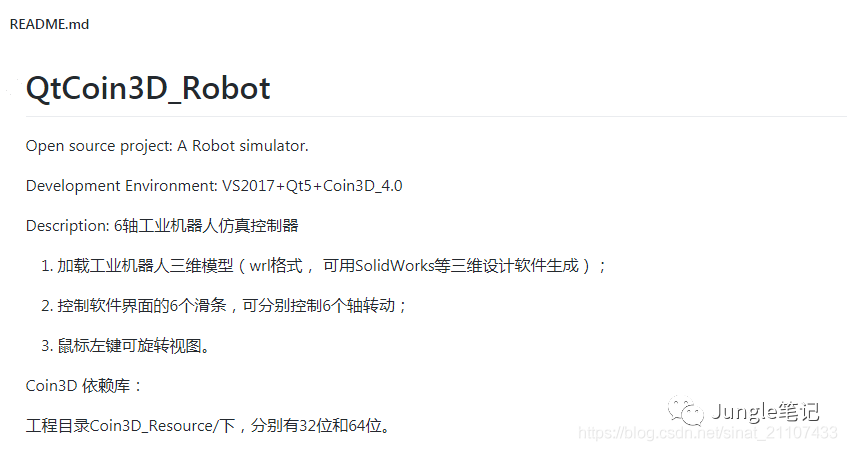Click the 'Coin3D 依赖库：' line

(84, 386)
